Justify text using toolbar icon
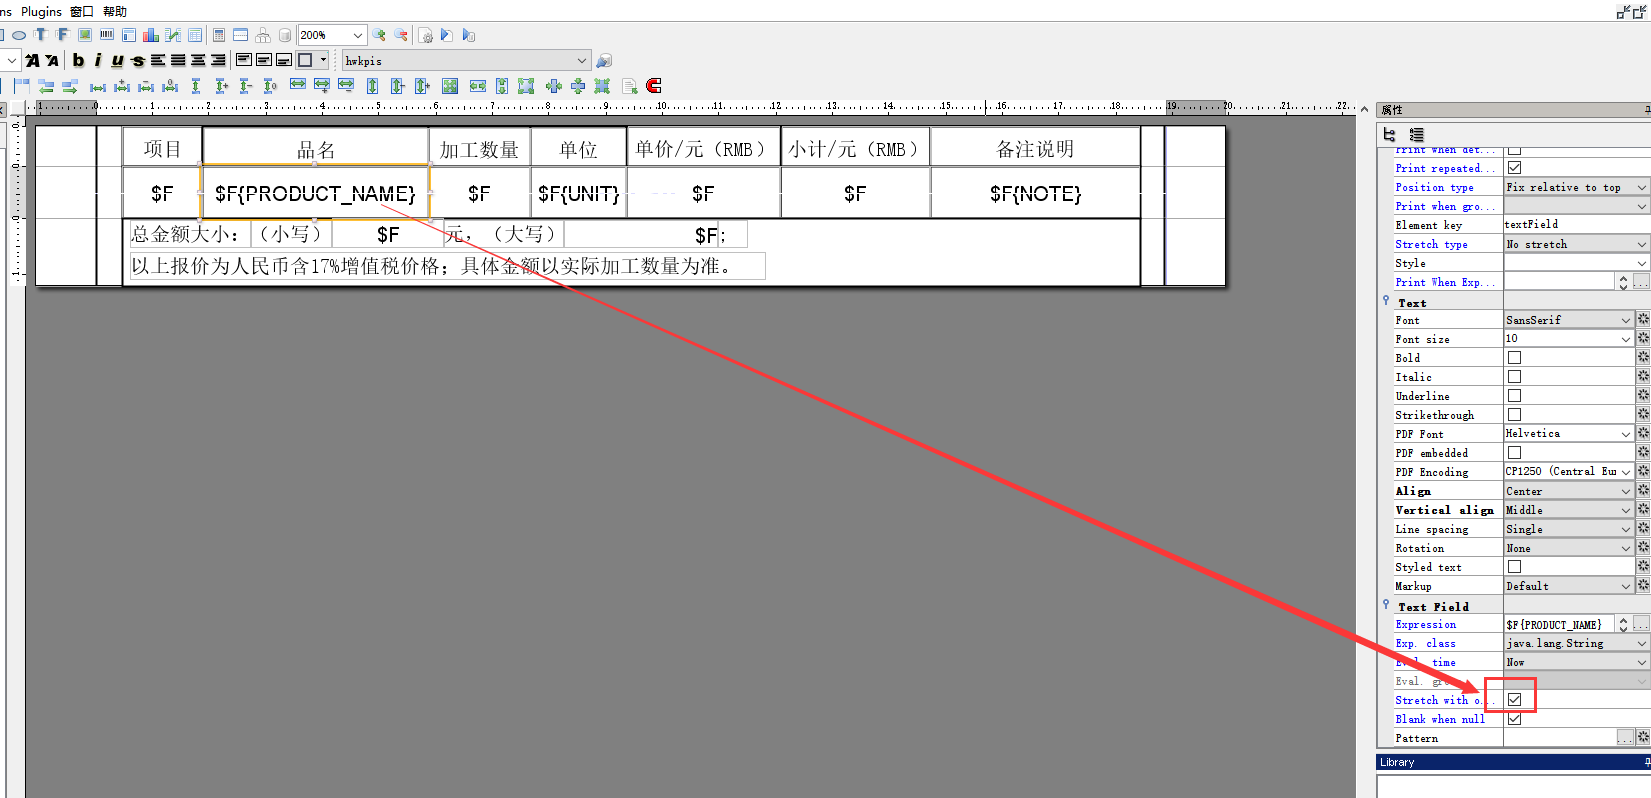The image size is (1651, 798). click(x=178, y=60)
